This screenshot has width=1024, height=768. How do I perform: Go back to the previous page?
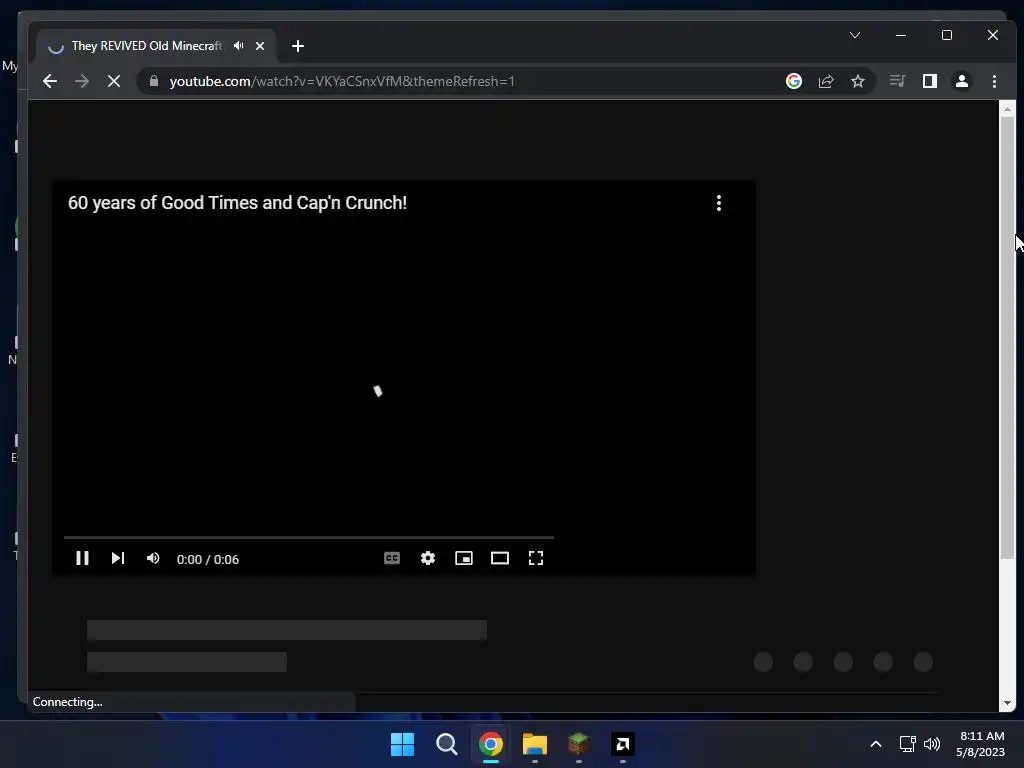coord(50,81)
